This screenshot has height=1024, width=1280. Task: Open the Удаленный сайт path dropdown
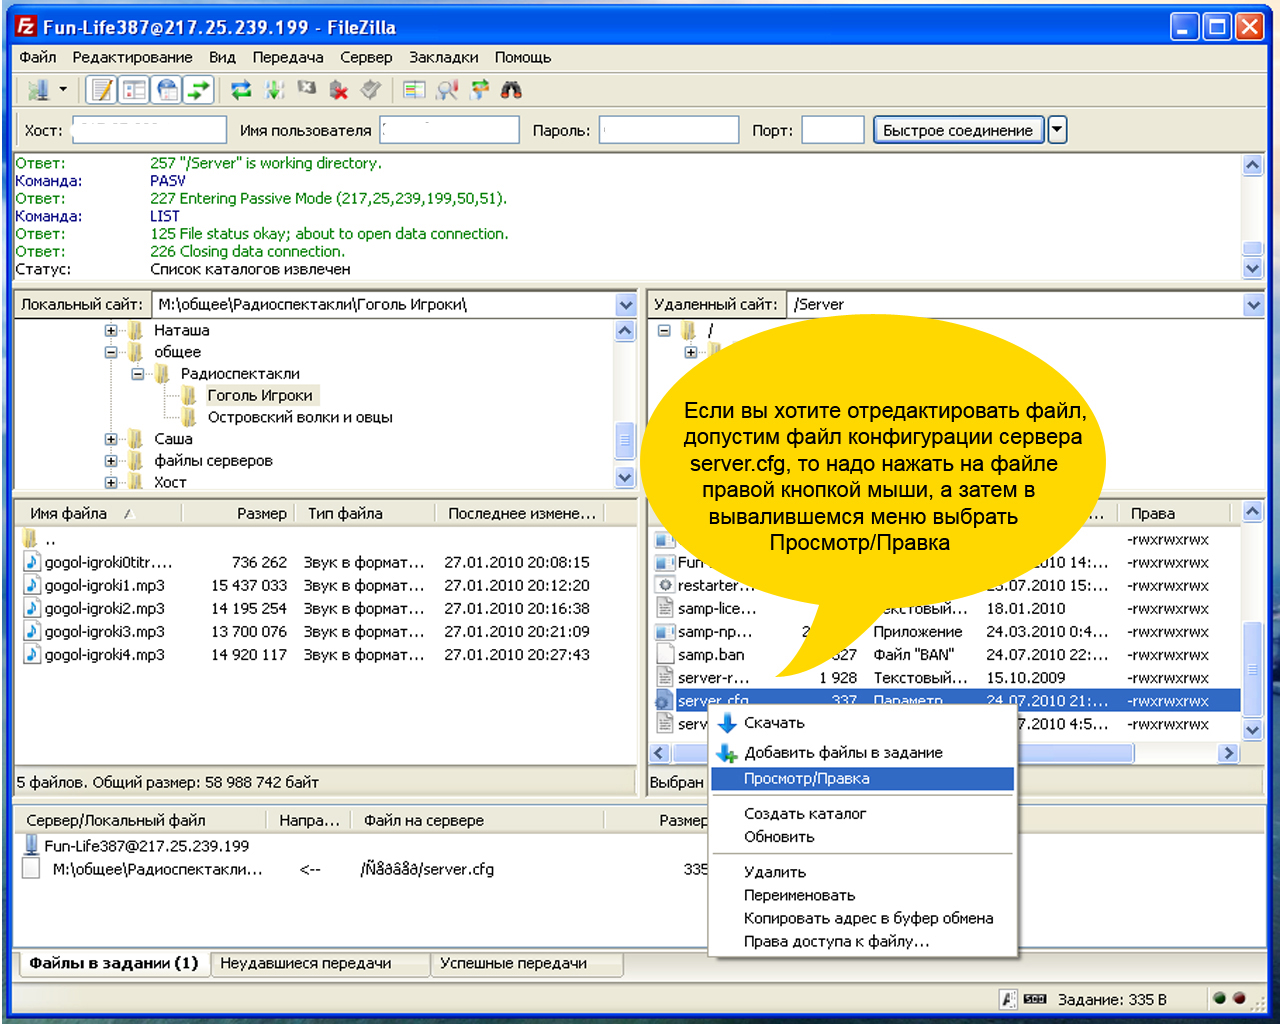click(x=1253, y=304)
